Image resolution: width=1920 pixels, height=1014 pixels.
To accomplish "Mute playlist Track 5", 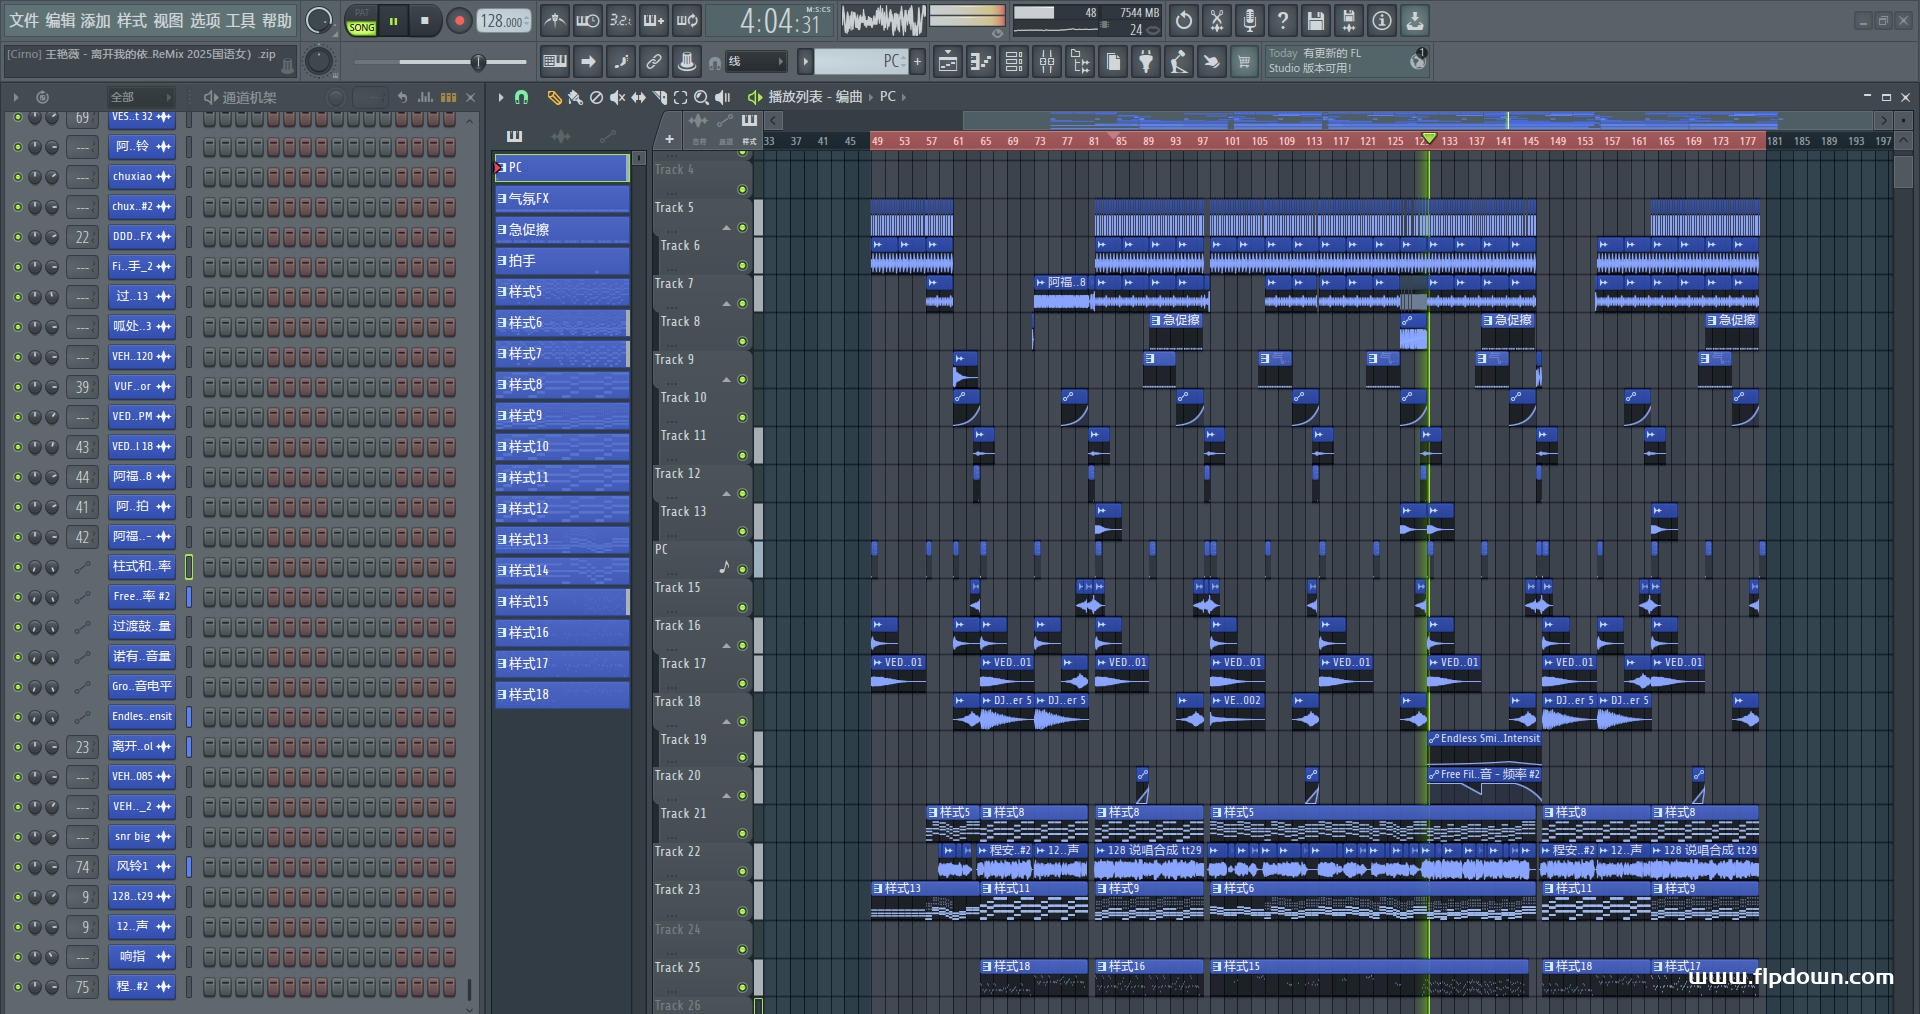I will pyautogui.click(x=742, y=227).
